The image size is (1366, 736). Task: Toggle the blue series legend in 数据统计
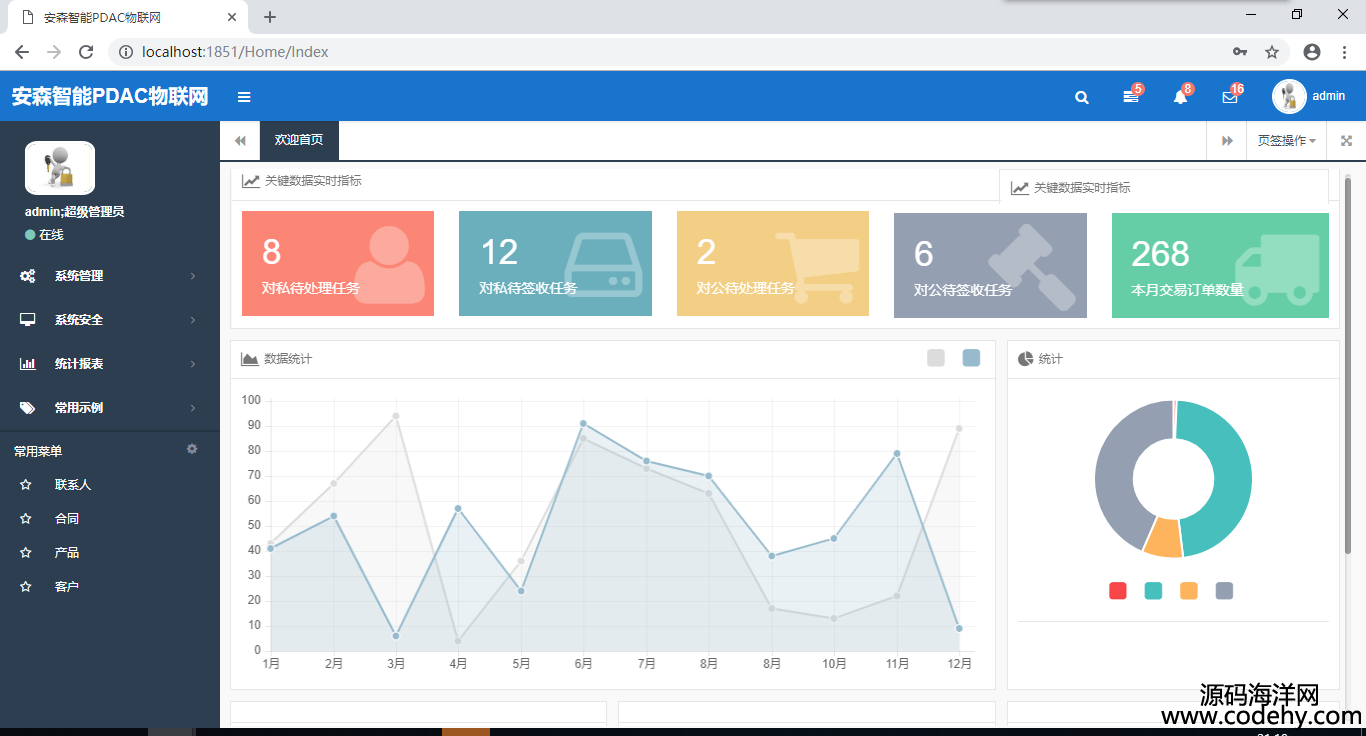[971, 358]
